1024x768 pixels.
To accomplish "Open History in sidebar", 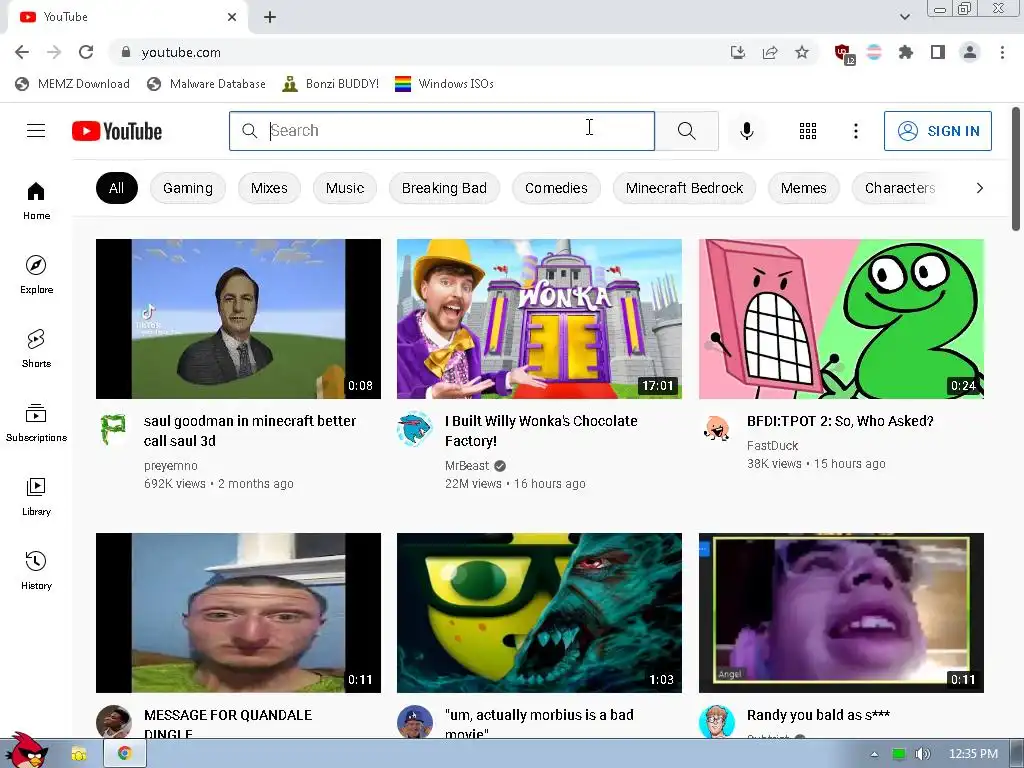I will [36, 570].
